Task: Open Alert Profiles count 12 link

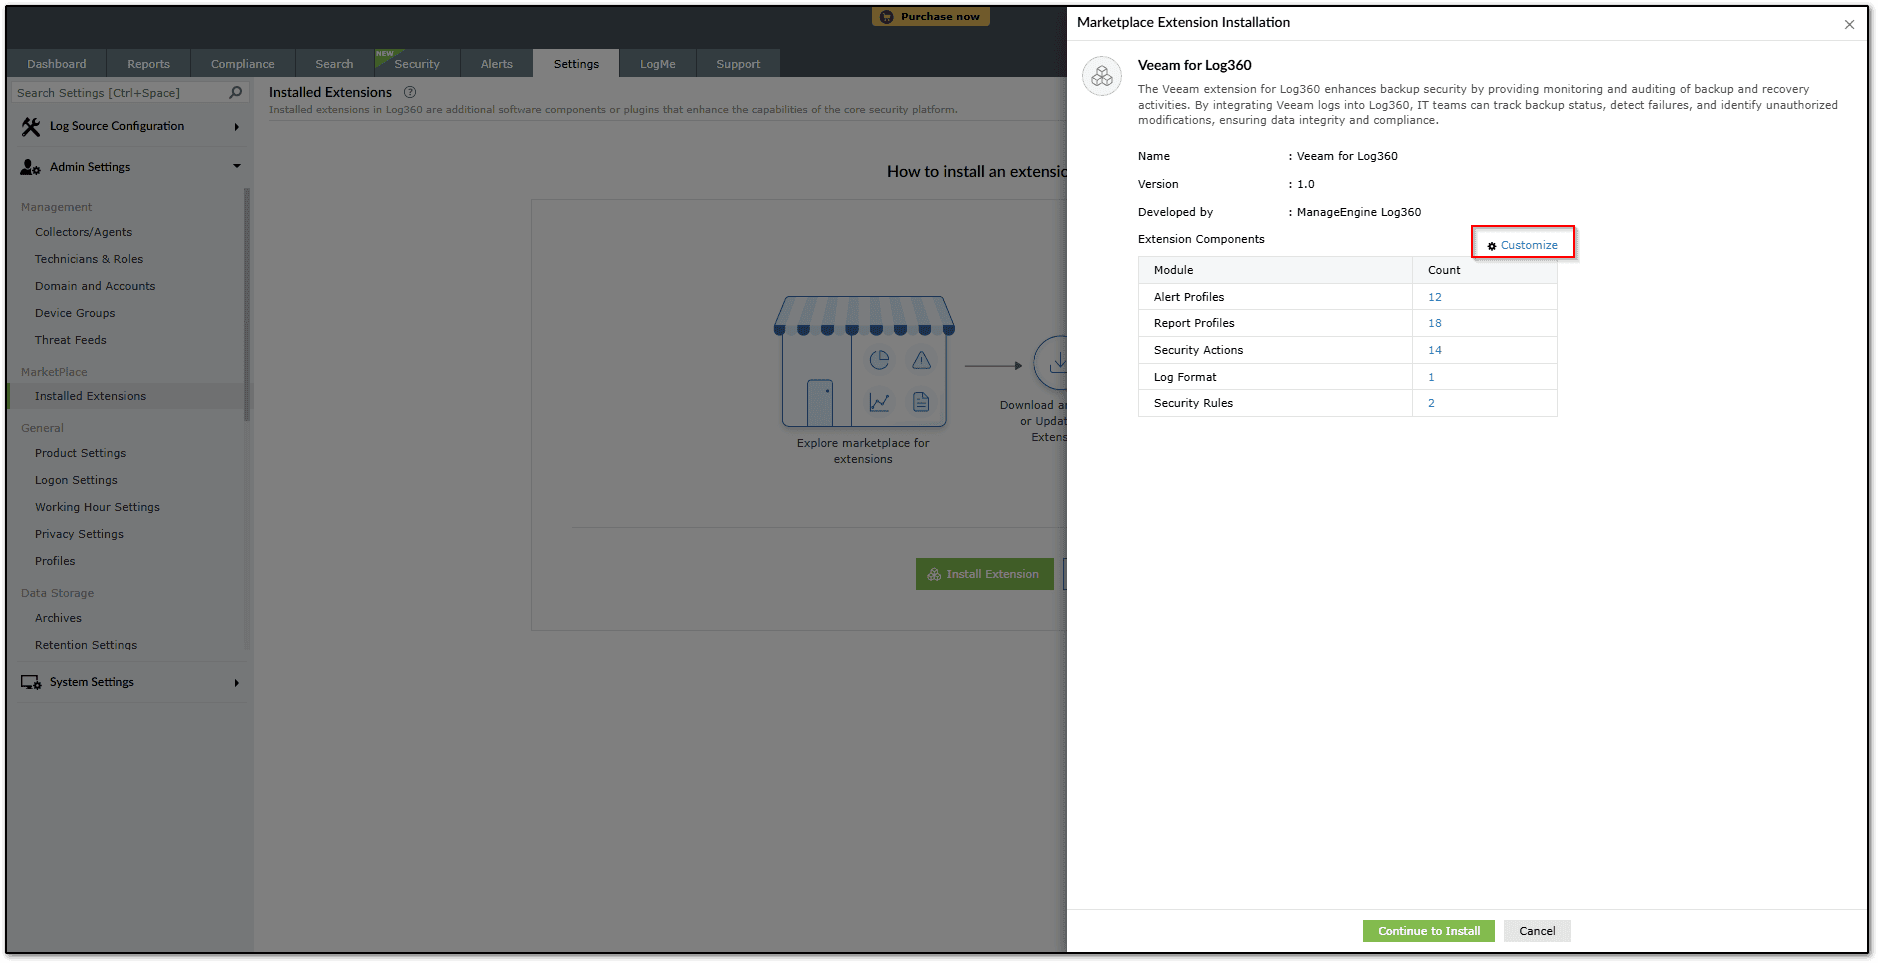Action: [1435, 297]
